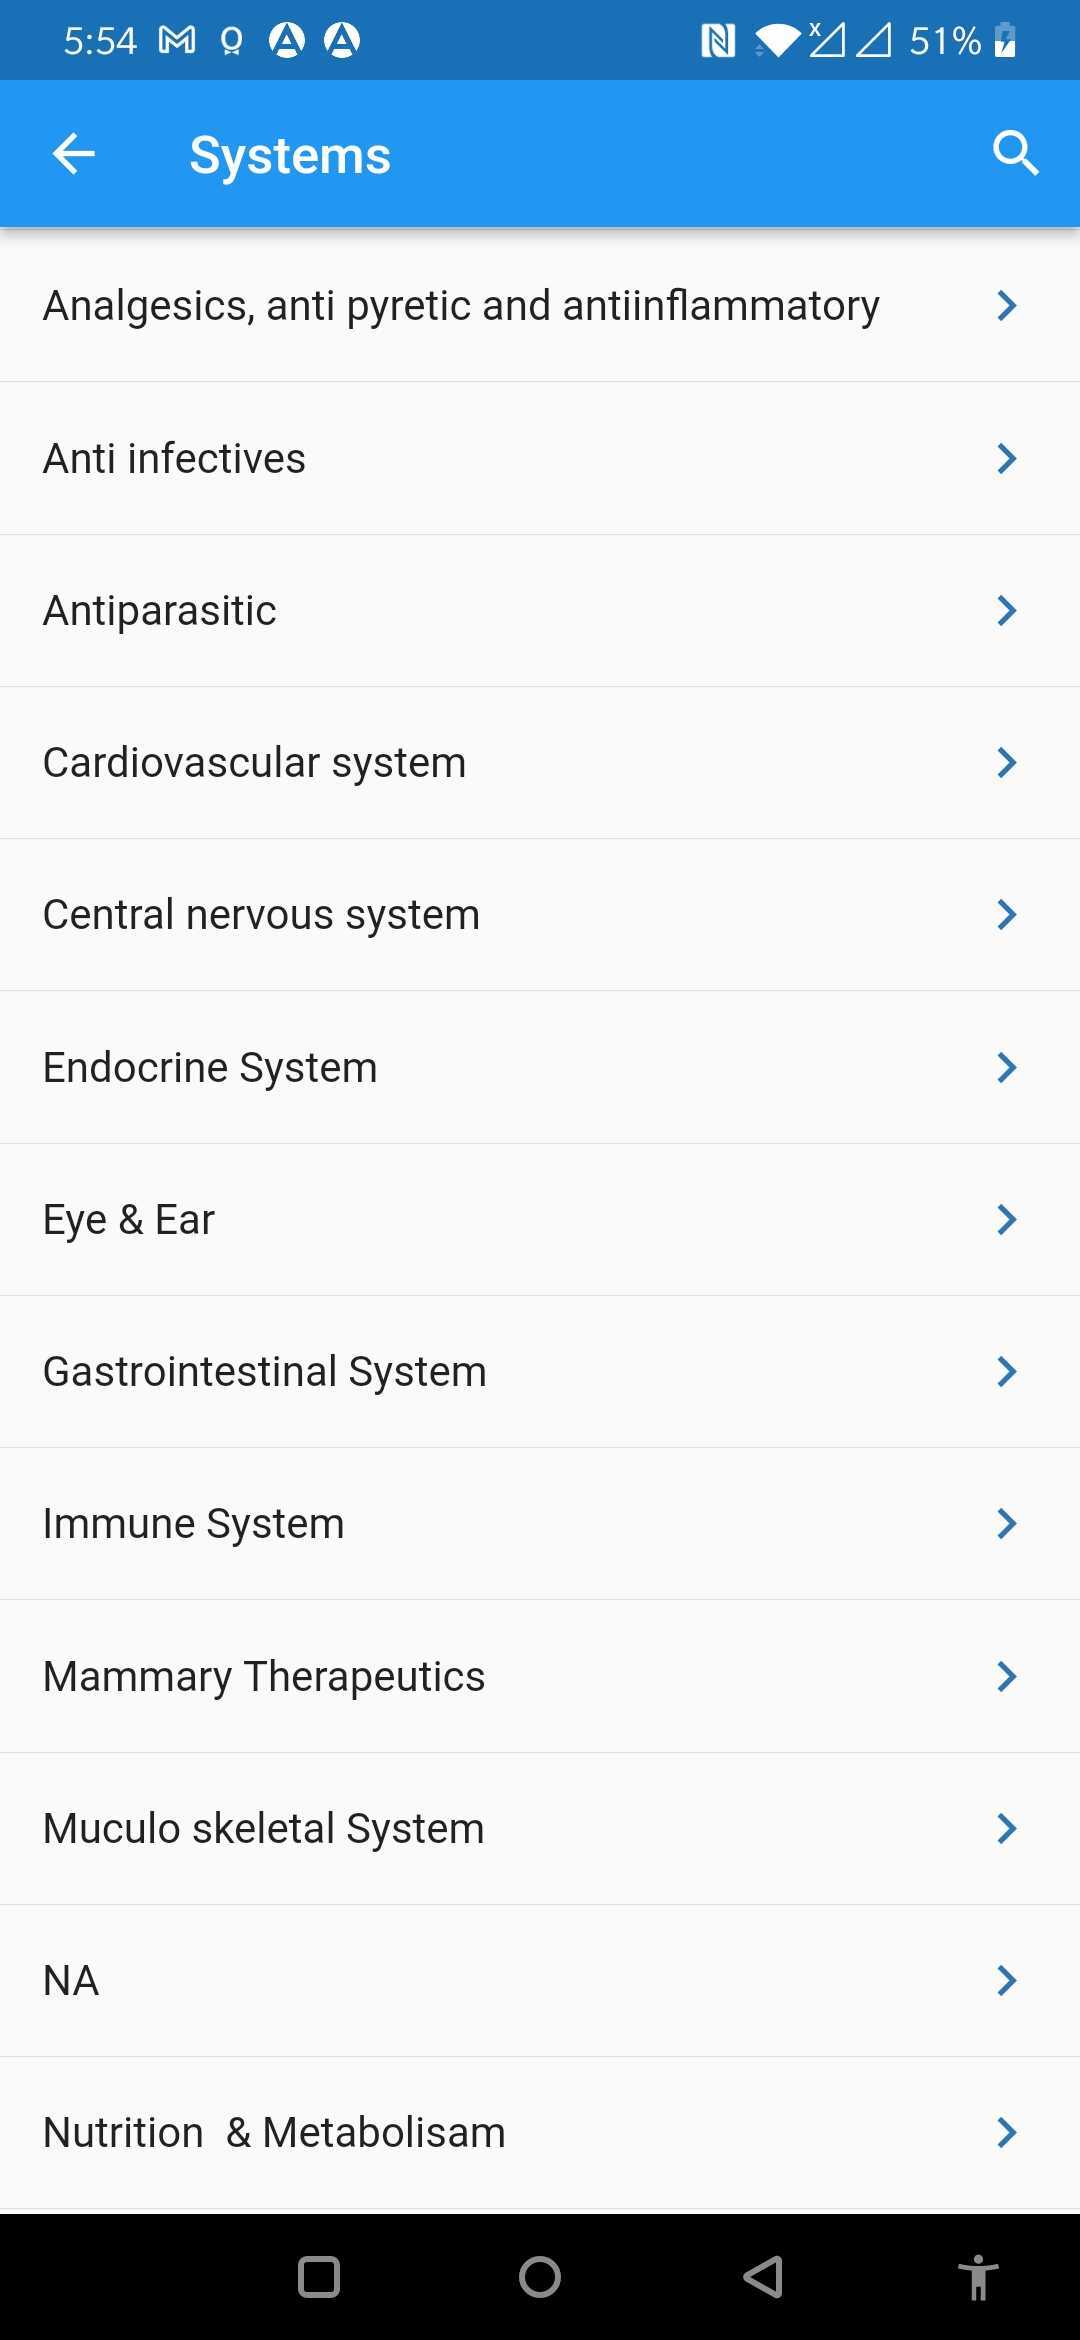Viewport: 1080px width, 2340px height.
Task: Open the Antiparasitic category
Action: point(160,610)
